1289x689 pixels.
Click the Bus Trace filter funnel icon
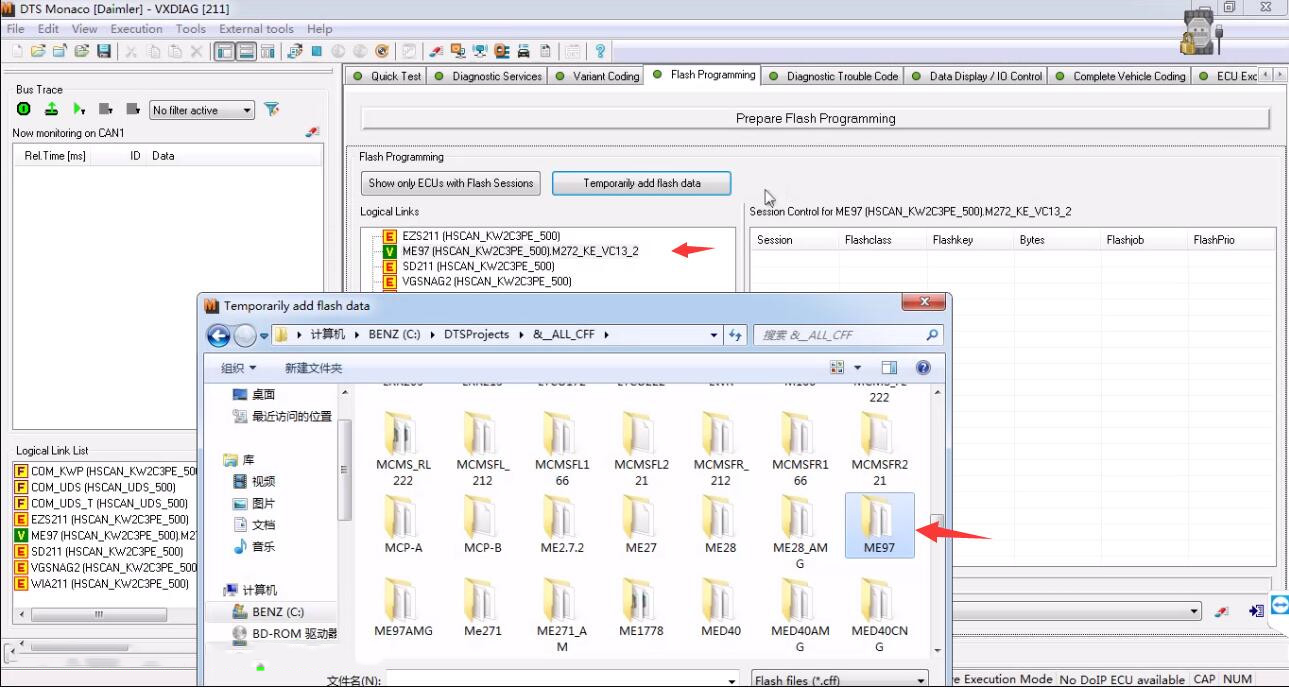[x=272, y=109]
